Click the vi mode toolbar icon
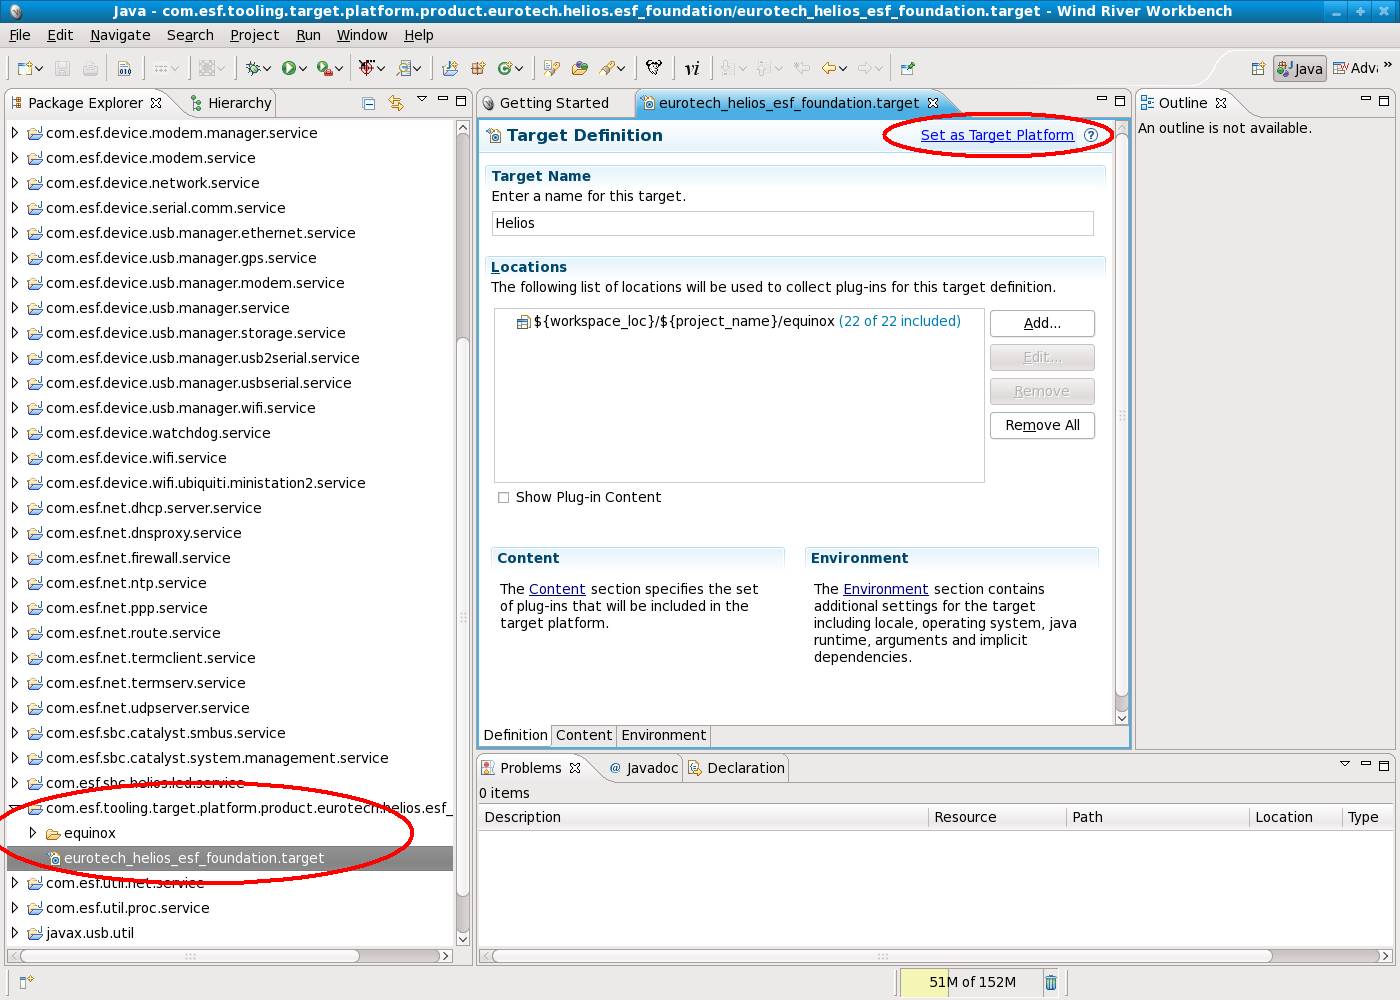The width and height of the screenshot is (1400, 1000). (x=692, y=68)
